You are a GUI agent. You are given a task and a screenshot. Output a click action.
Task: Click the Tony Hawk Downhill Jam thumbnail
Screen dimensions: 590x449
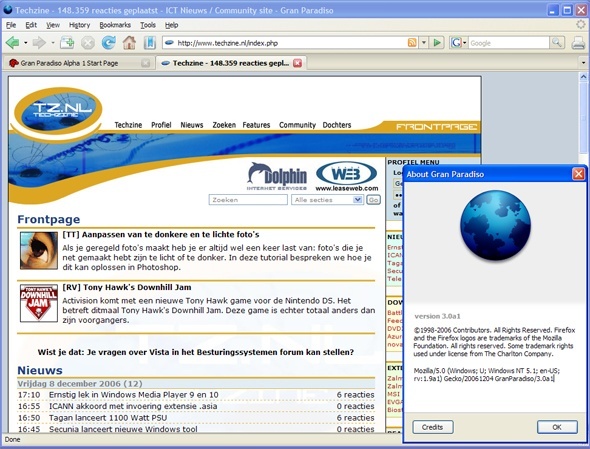point(39,303)
